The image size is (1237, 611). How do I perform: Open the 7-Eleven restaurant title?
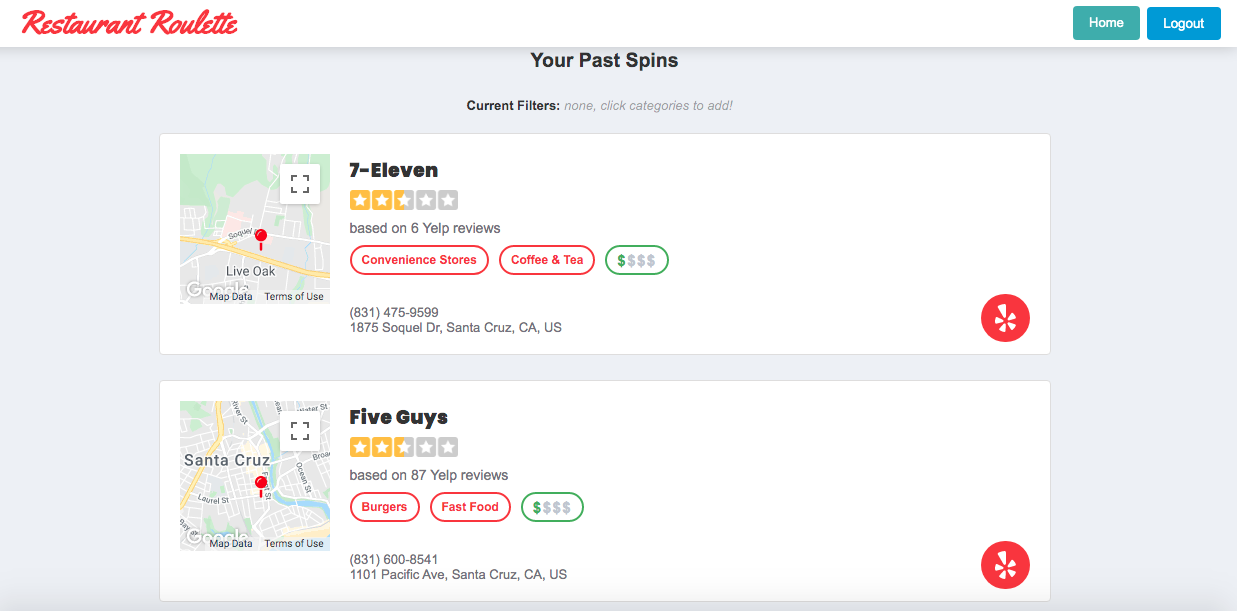coord(393,170)
